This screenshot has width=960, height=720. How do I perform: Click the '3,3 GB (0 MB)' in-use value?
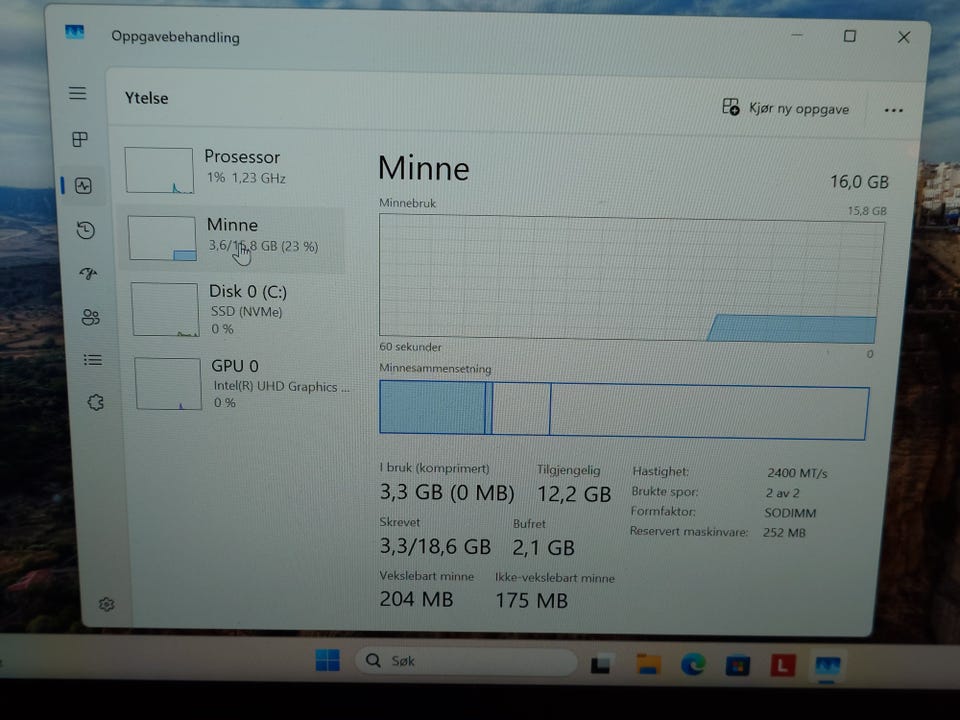[x=447, y=492]
